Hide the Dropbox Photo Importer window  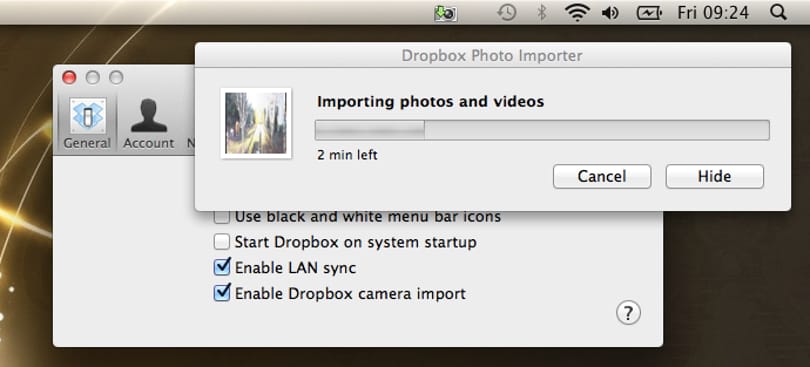click(714, 176)
